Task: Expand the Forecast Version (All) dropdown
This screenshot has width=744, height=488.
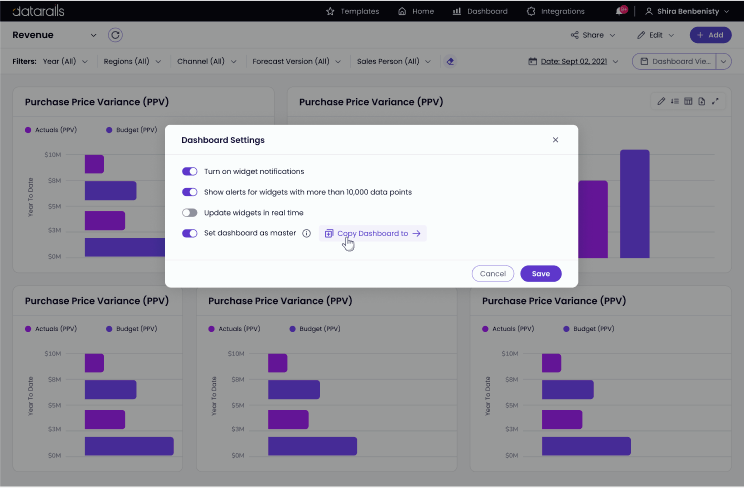Action: (x=295, y=61)
